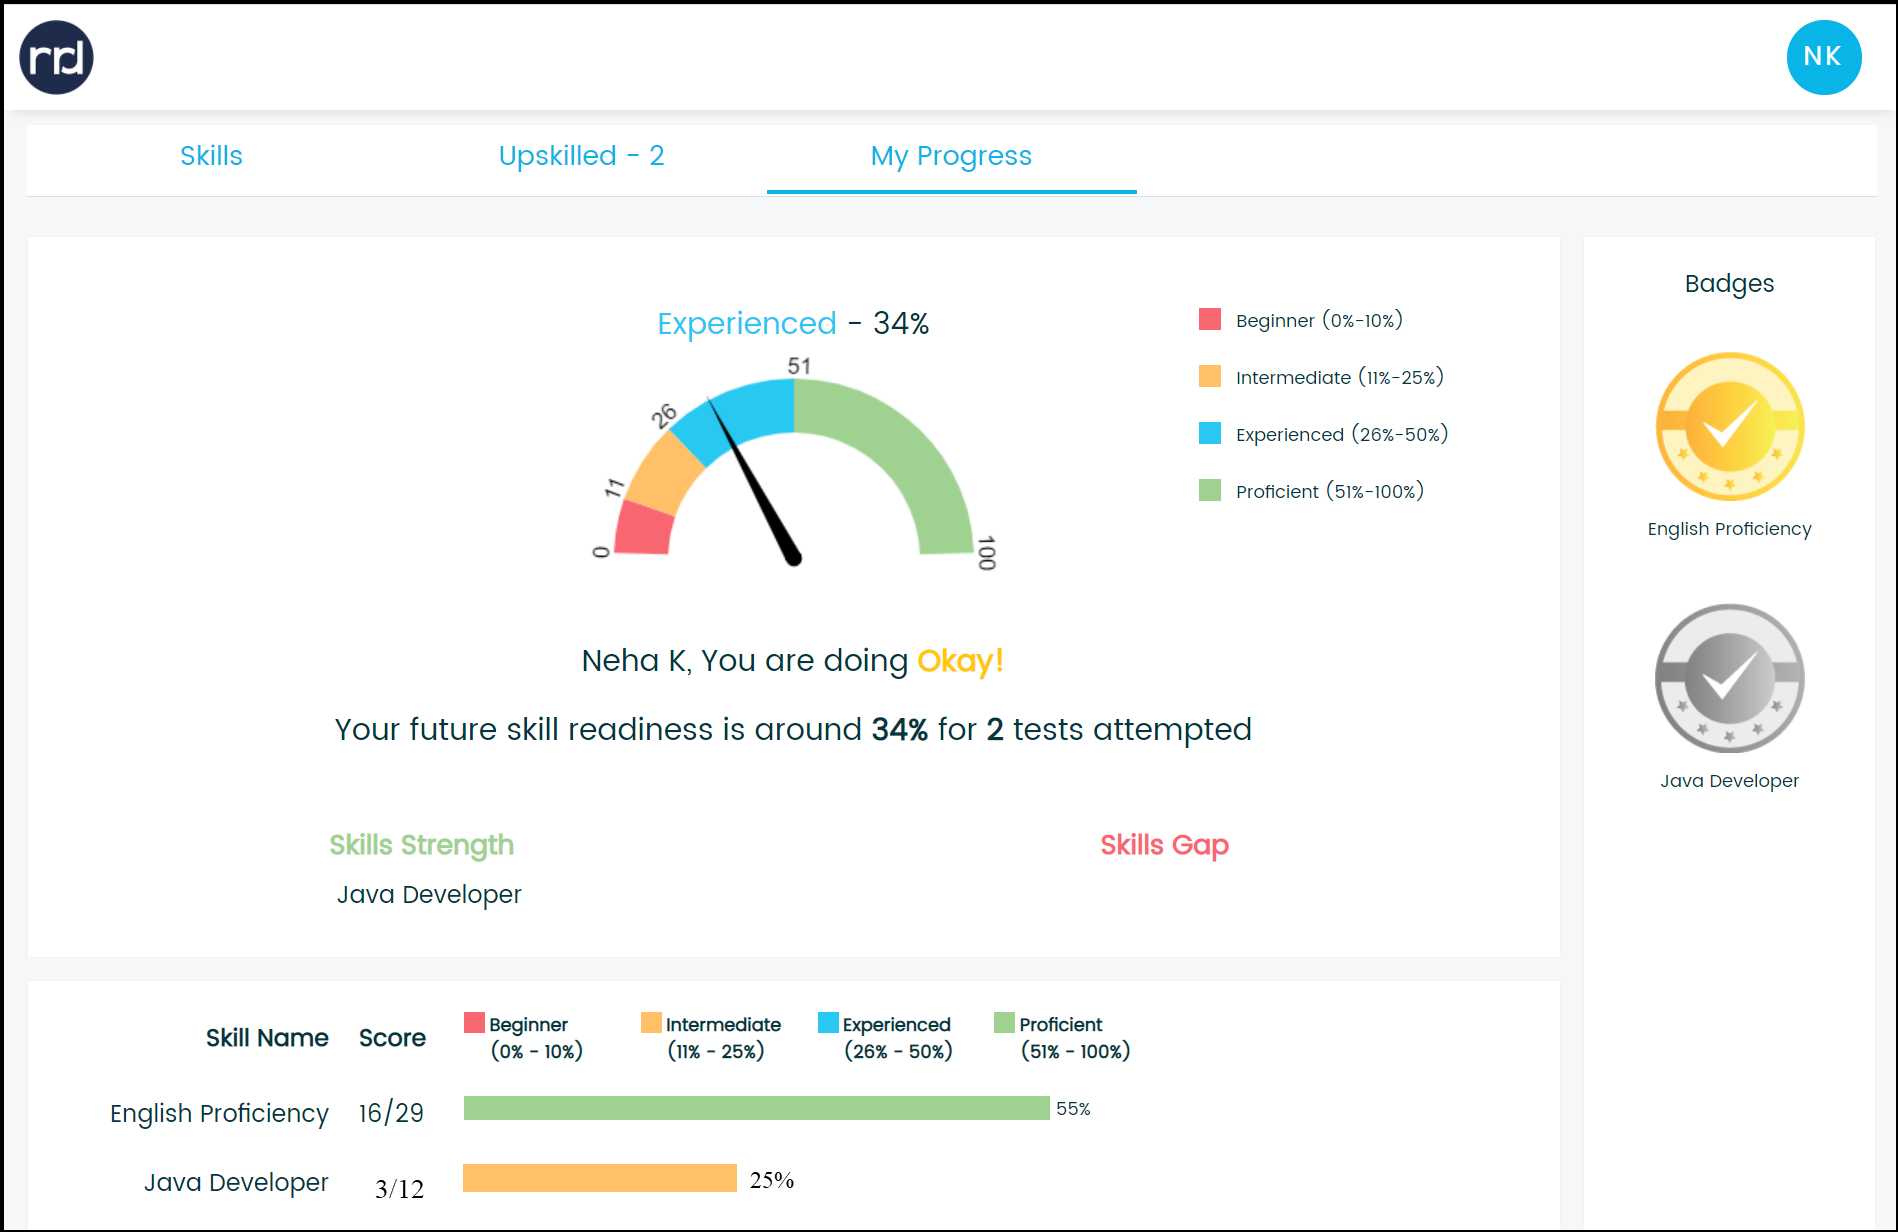Image resolution: width=1898 pixels, height=1232 pixels.
Task: Click the green Proficient legend swatch by gauge
Action: (1210, 491)
